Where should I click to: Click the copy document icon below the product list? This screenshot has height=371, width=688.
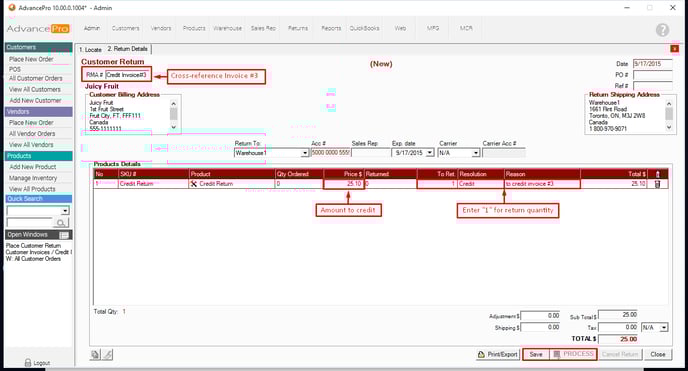coord(95,354)
